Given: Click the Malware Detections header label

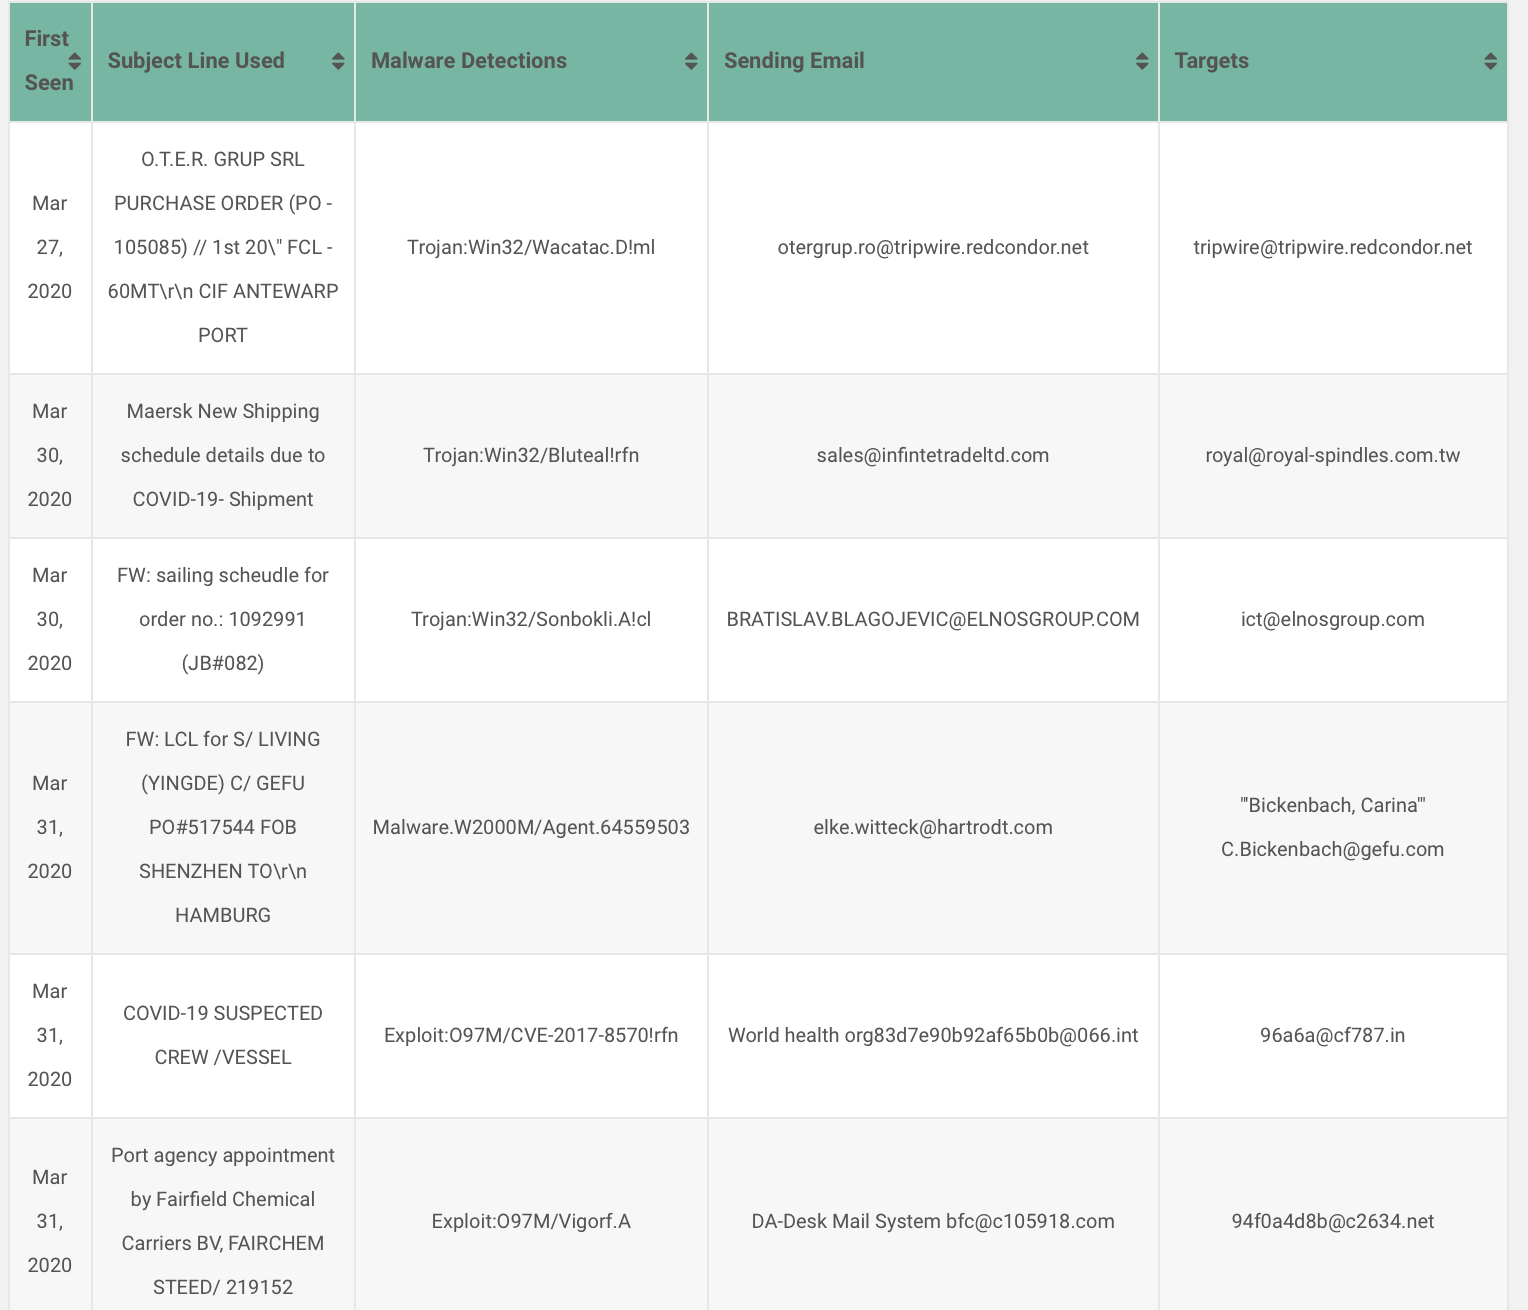Looking at the screenshot, I should tap(469, 61).
